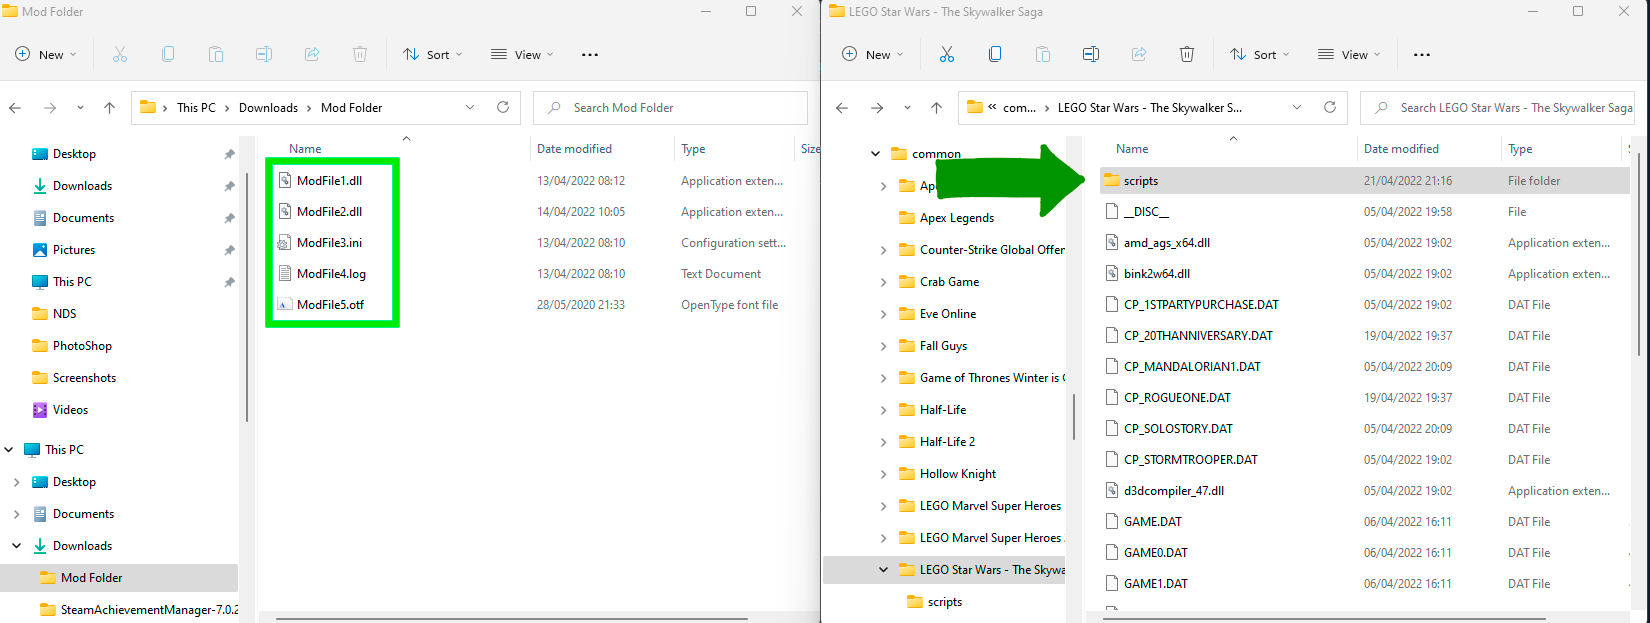Open the Screenshots folder in the sidebar
This screenshot has width=1650, height=623.
84,378
